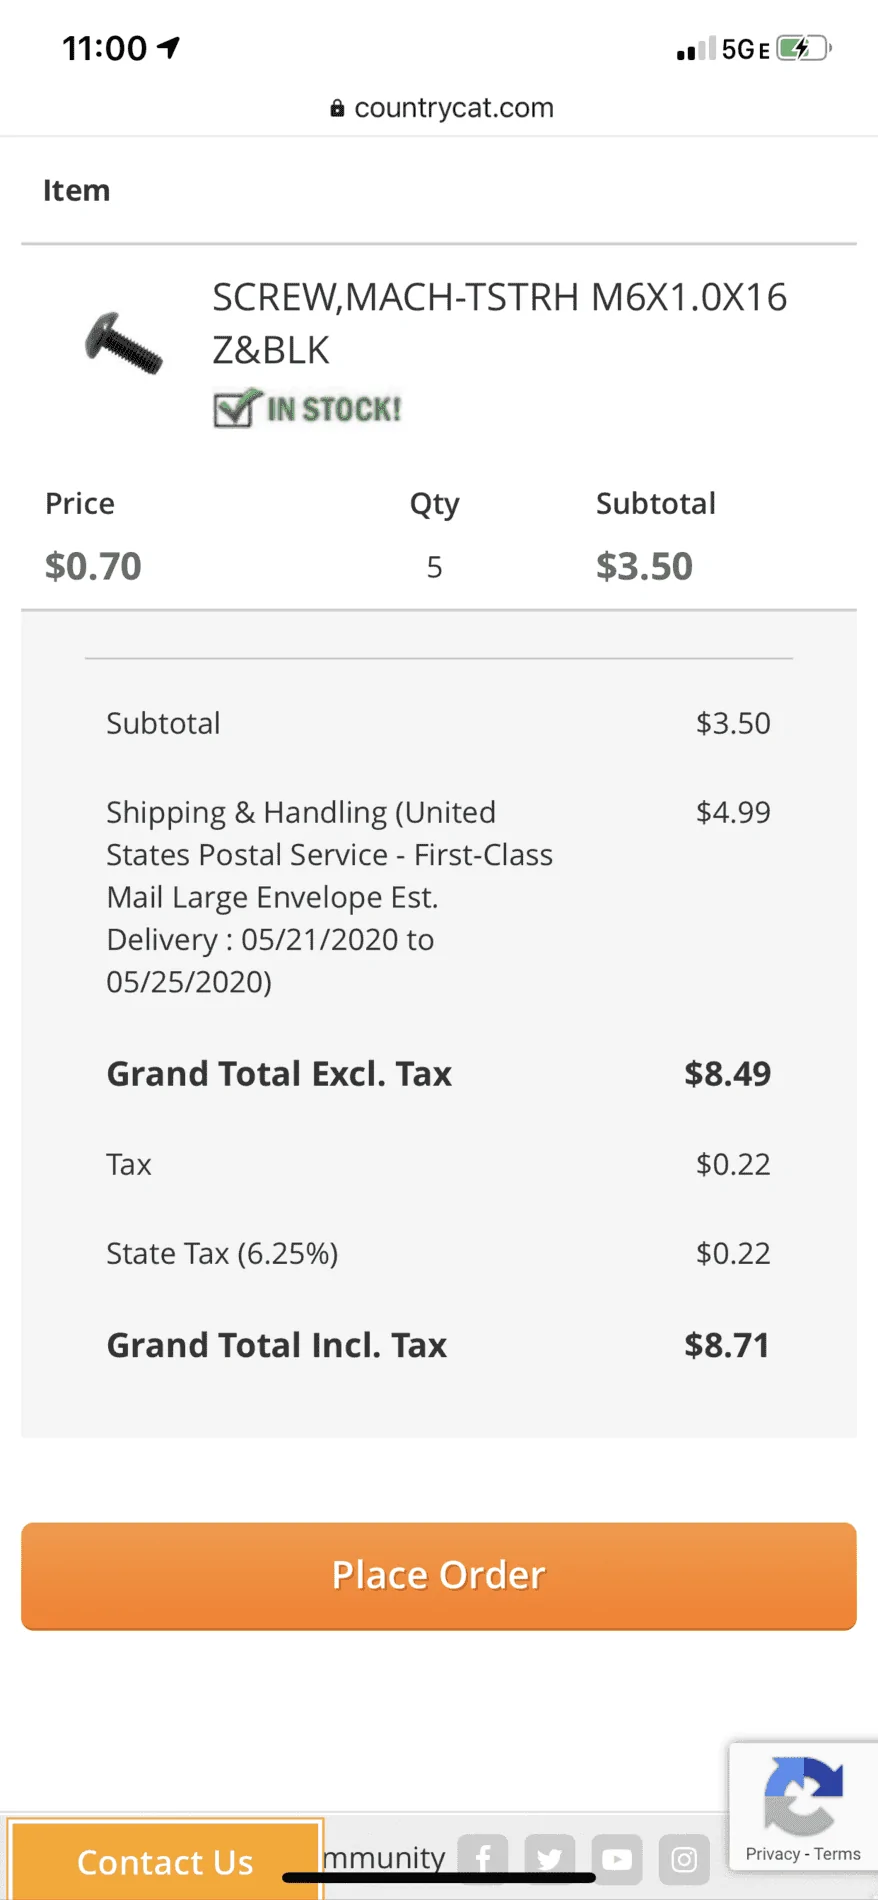878x1900 pixels.
Task: Click the In Stock checkmark badge
Action: (308, 408)
